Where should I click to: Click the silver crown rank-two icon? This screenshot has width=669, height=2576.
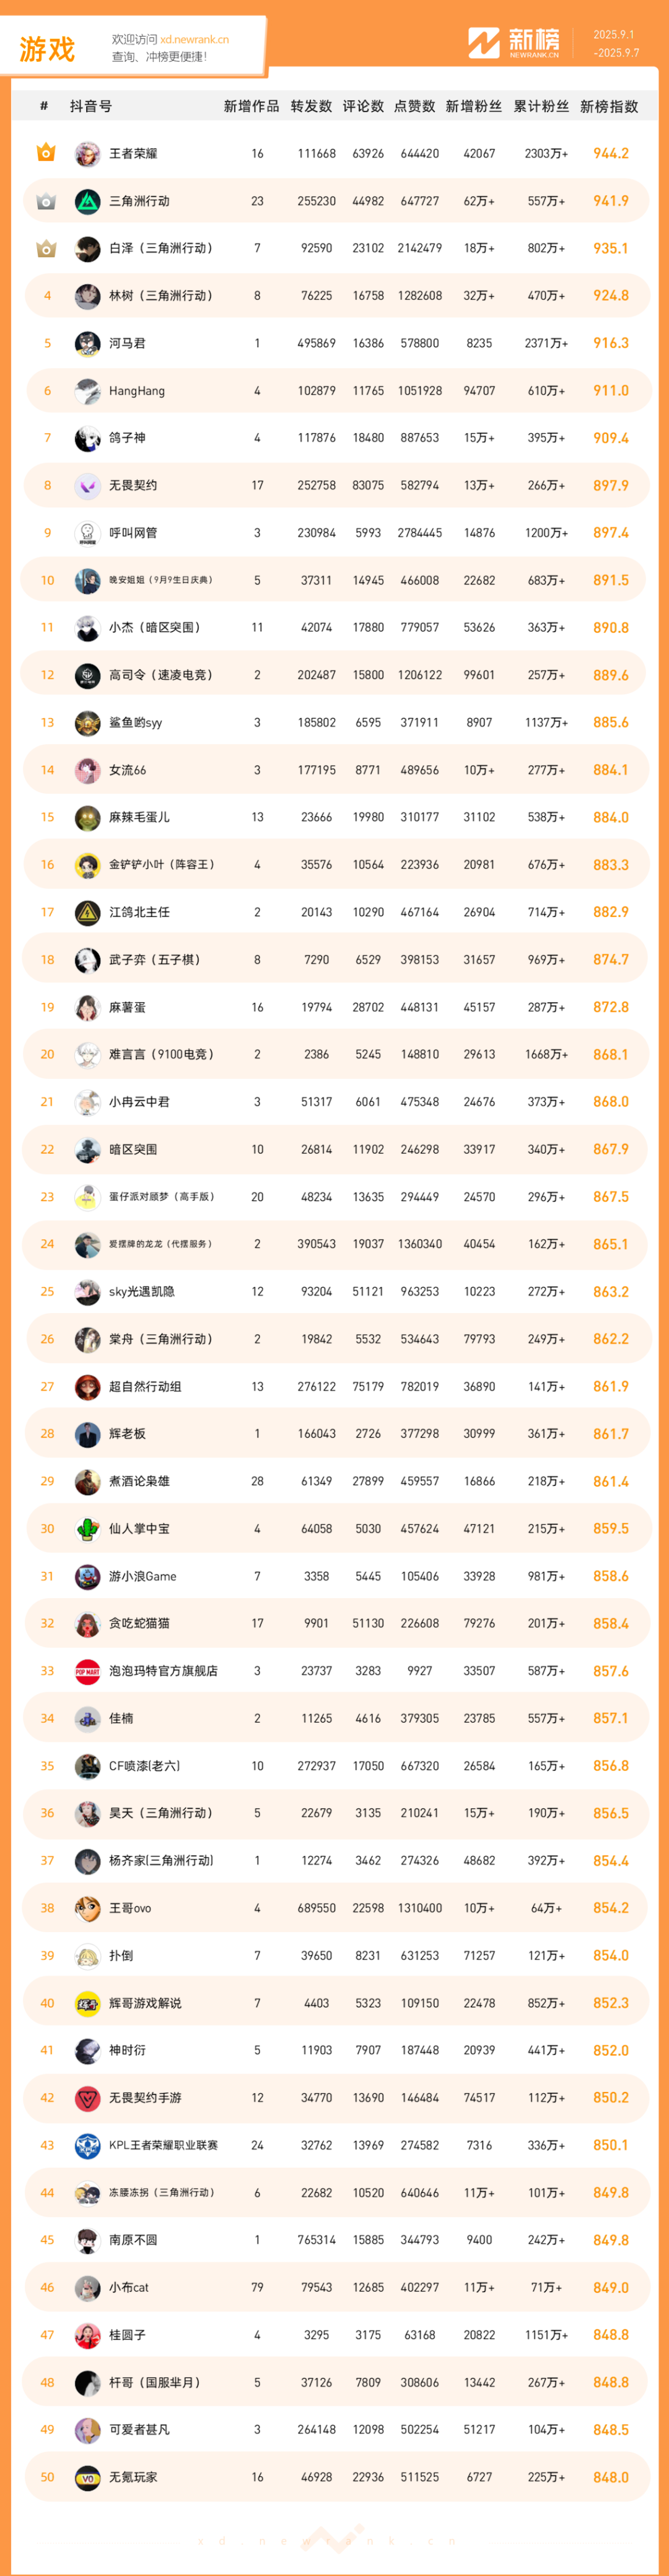[46, 201]
